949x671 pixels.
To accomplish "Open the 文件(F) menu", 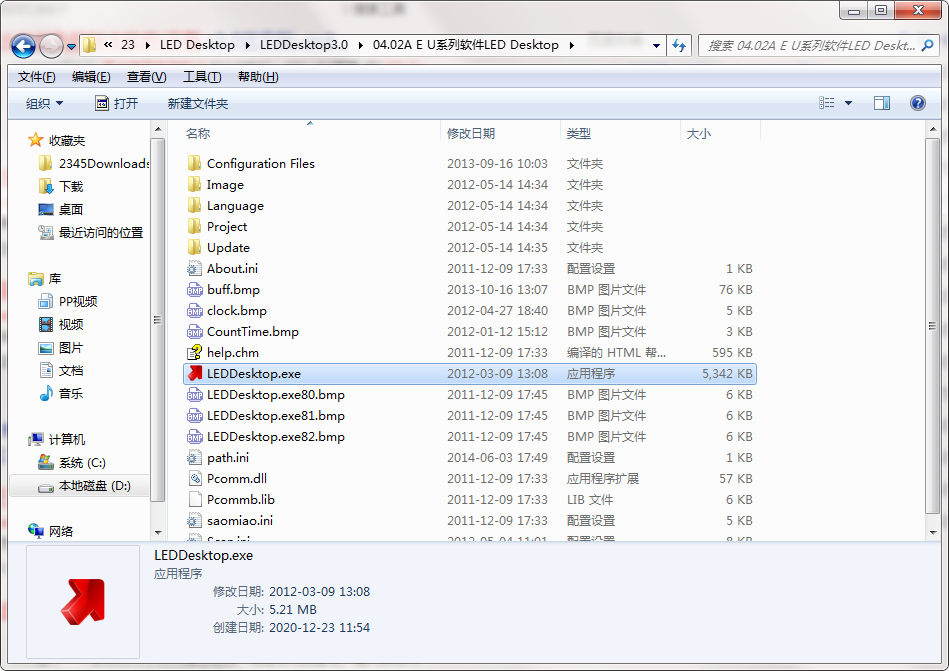I will [36, 77].
